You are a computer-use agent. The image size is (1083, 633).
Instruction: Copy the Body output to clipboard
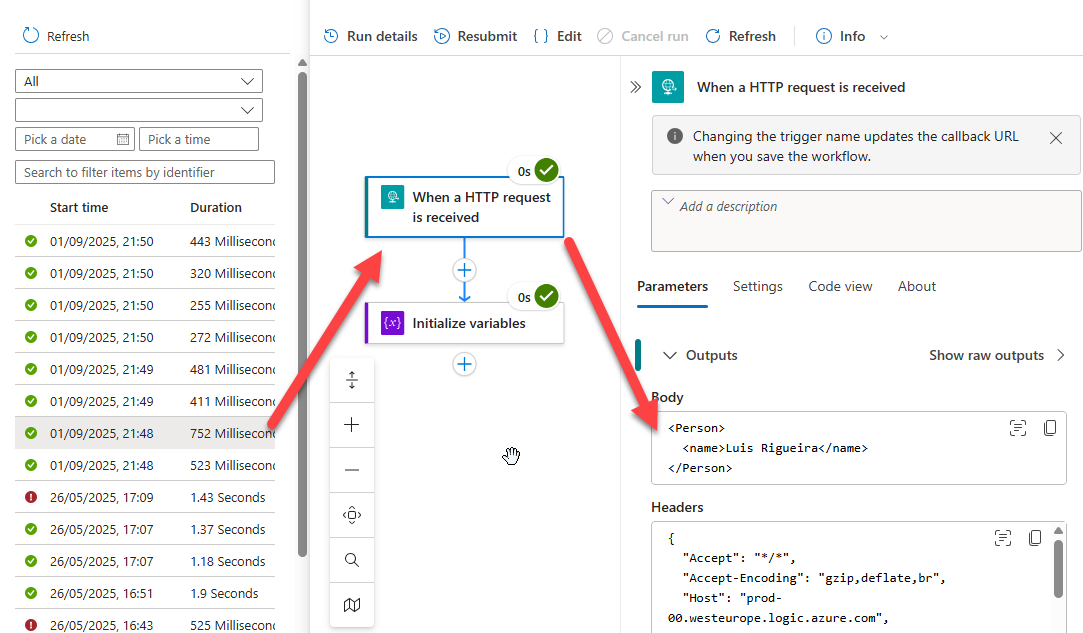click(1049, 428)
